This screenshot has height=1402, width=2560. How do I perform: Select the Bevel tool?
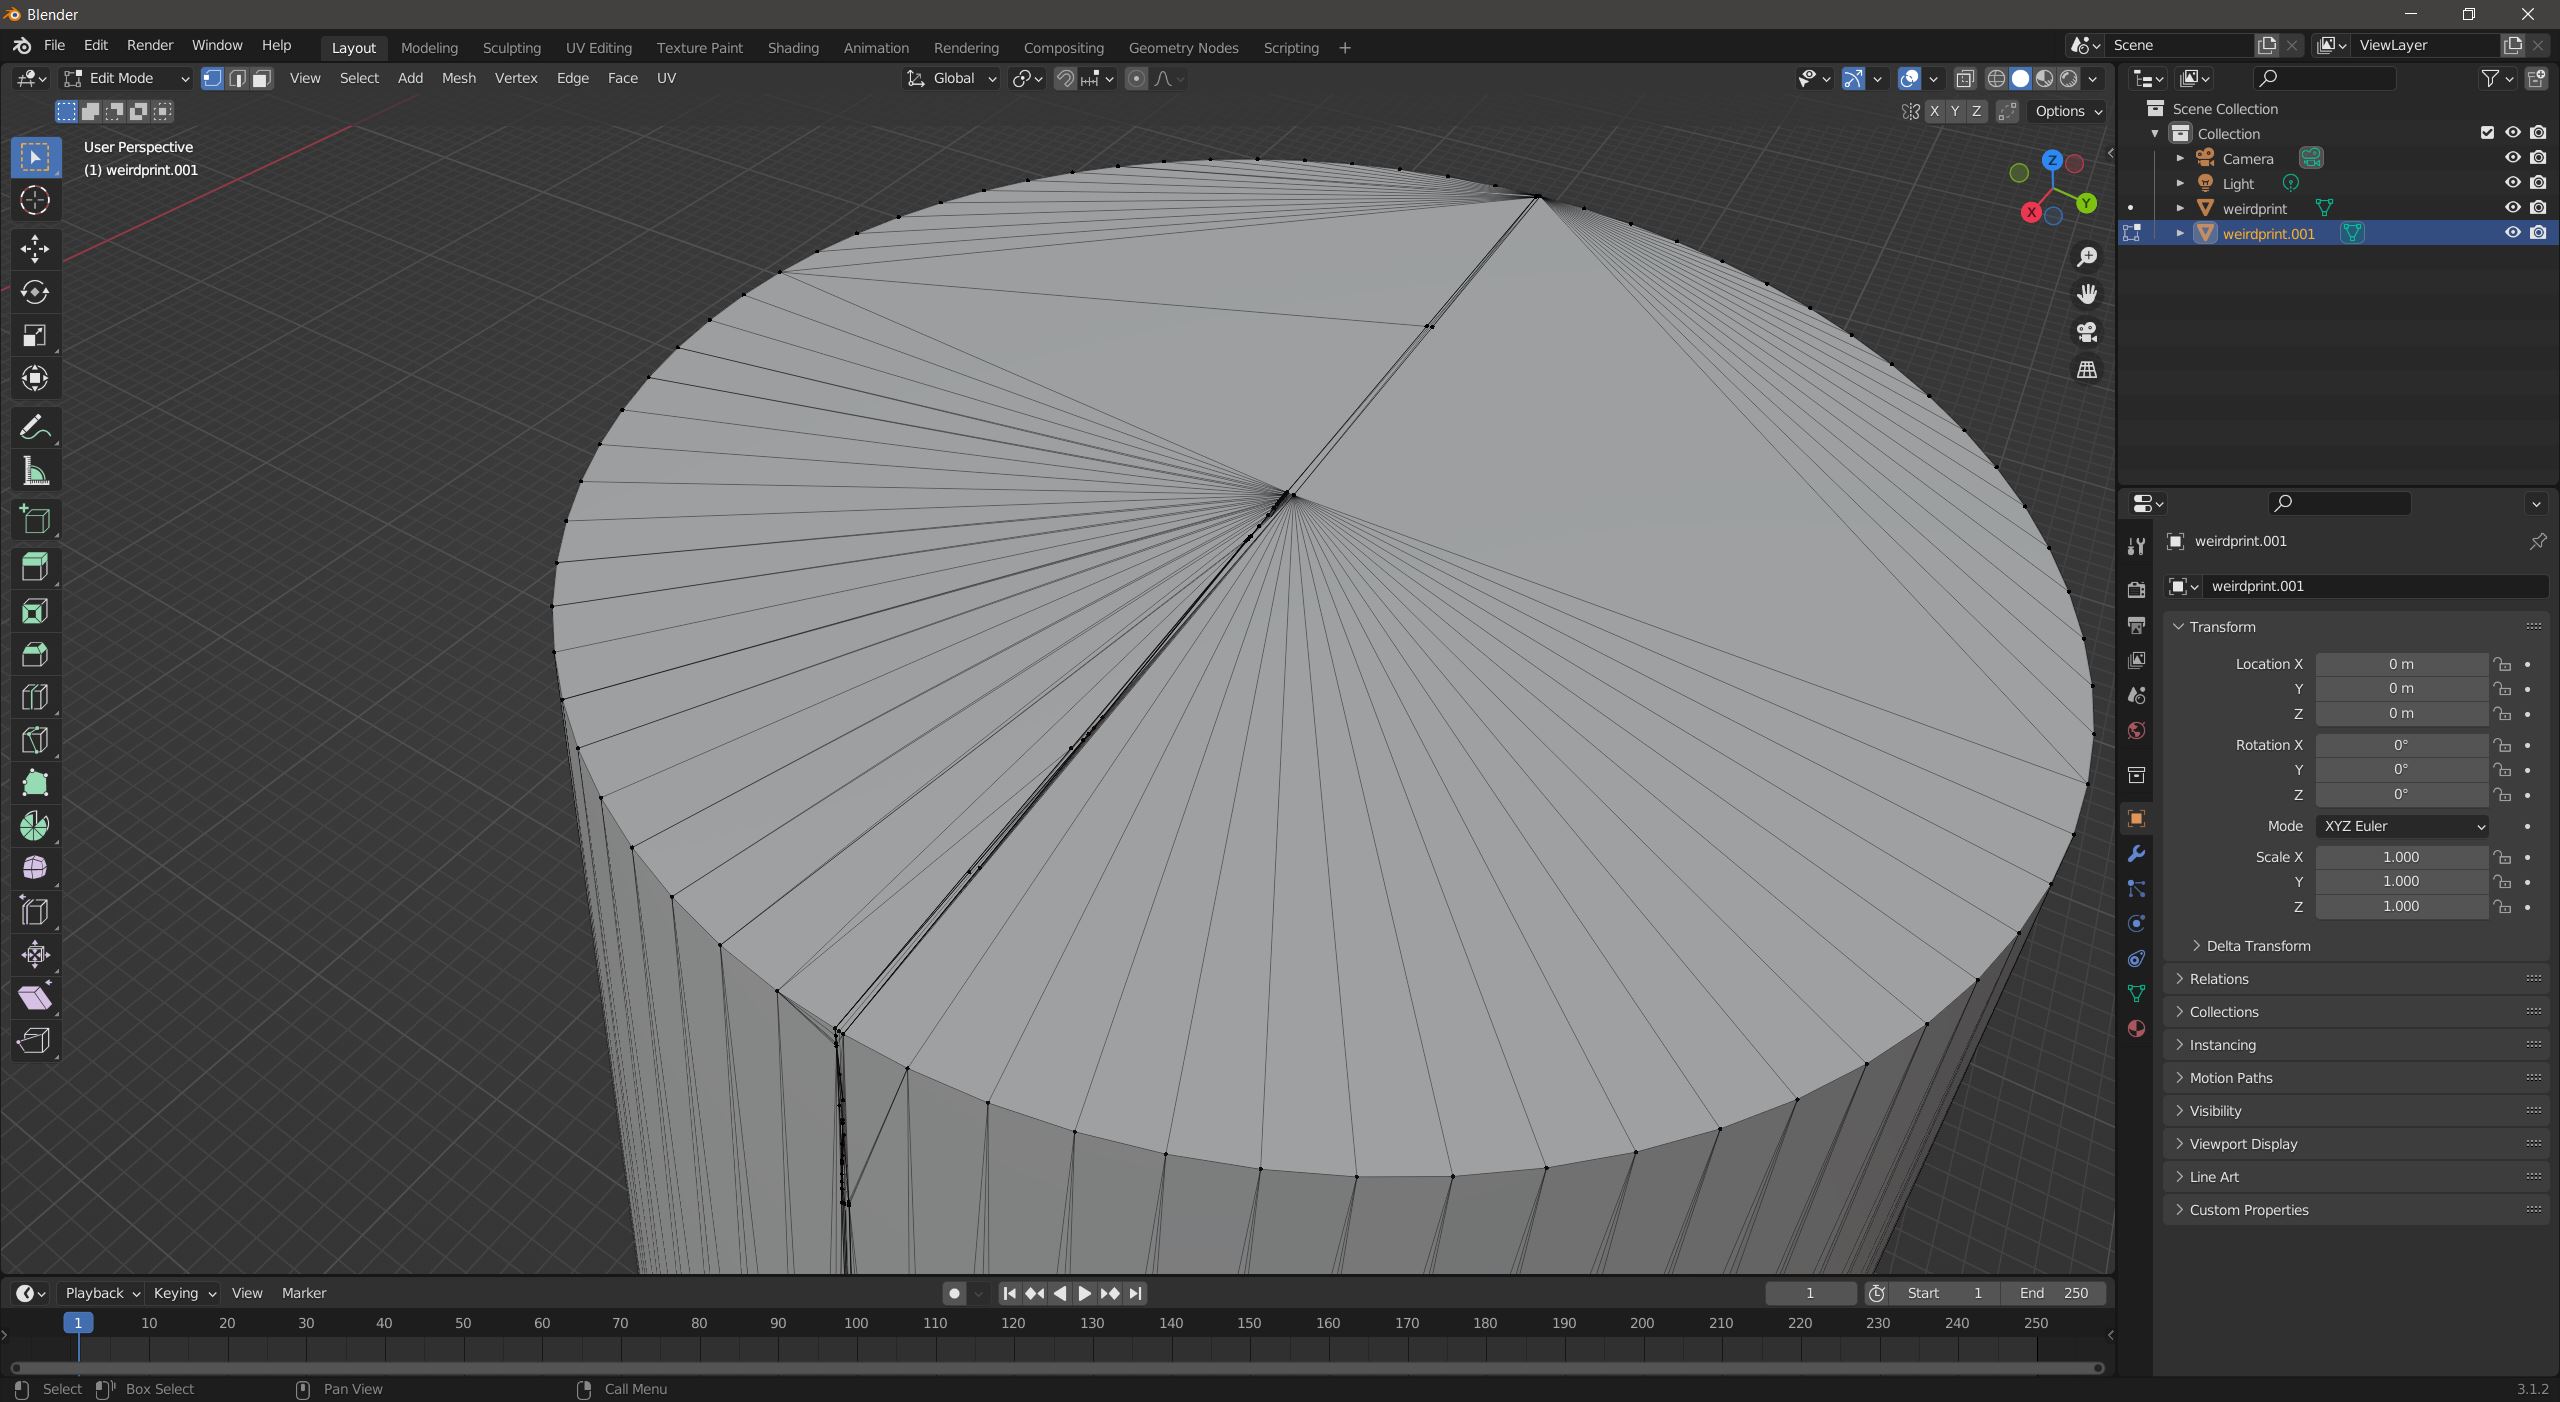pos(35,653)
